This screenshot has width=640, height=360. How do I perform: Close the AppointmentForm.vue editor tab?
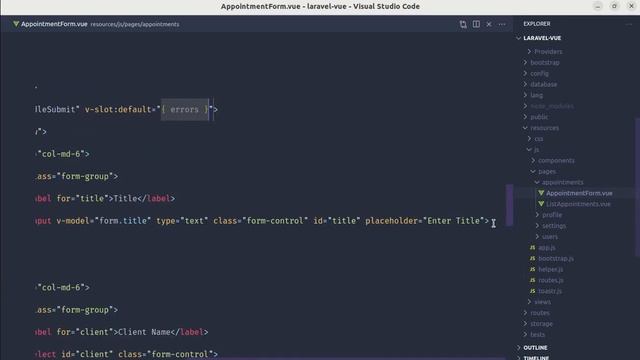489,24
